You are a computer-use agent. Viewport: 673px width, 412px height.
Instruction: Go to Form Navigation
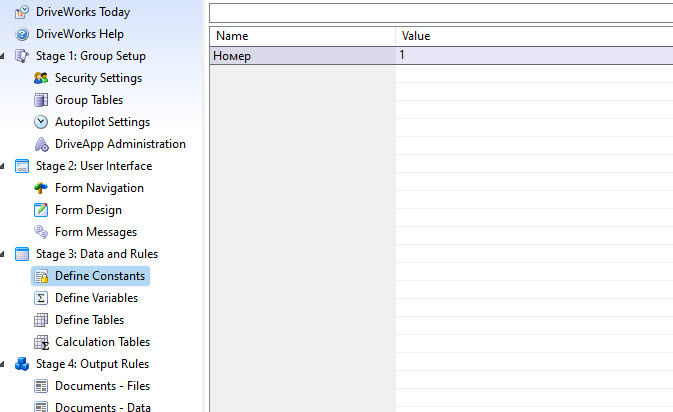[99, 188]
